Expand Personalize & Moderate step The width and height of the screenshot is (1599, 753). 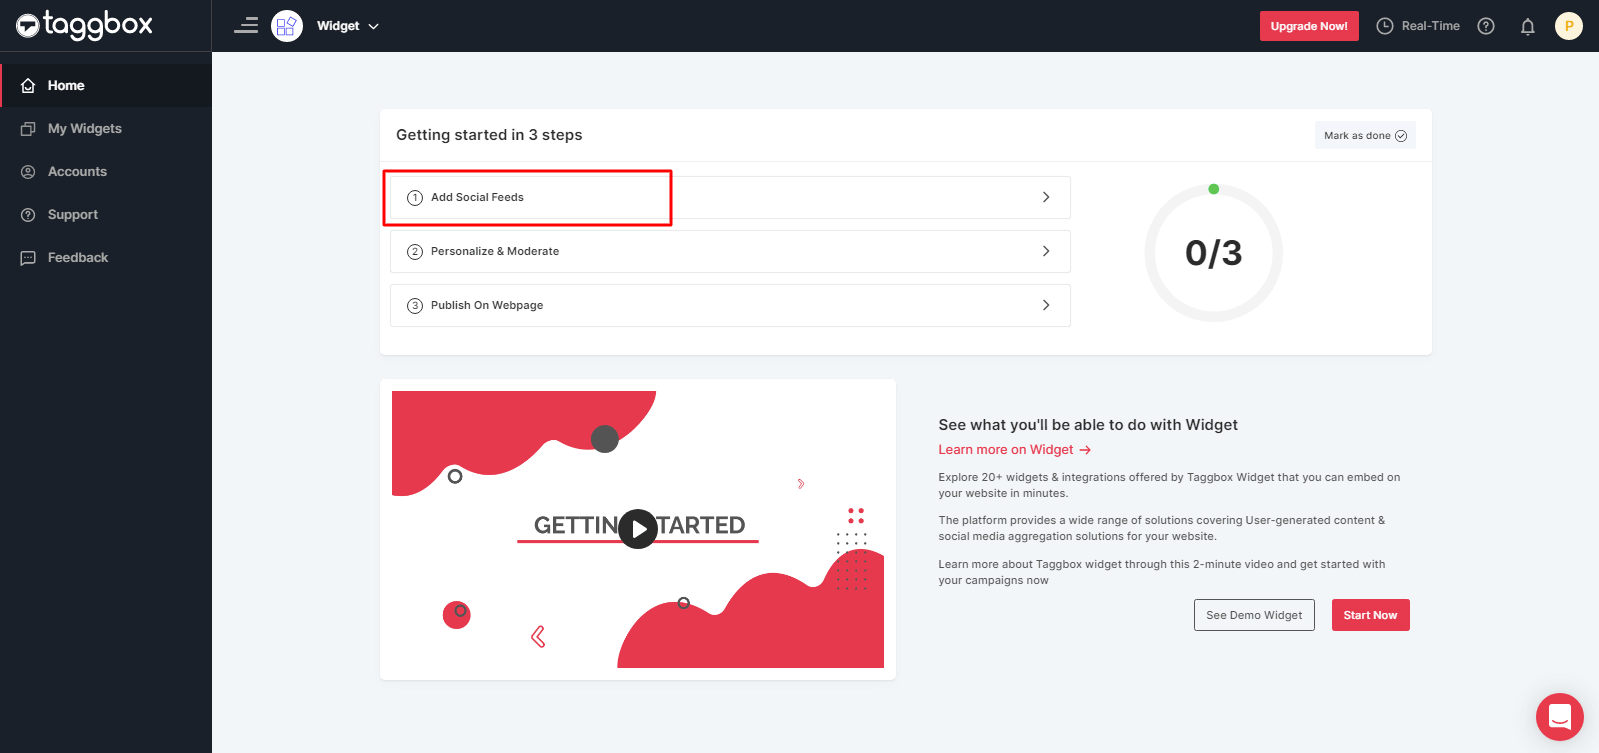730,251
